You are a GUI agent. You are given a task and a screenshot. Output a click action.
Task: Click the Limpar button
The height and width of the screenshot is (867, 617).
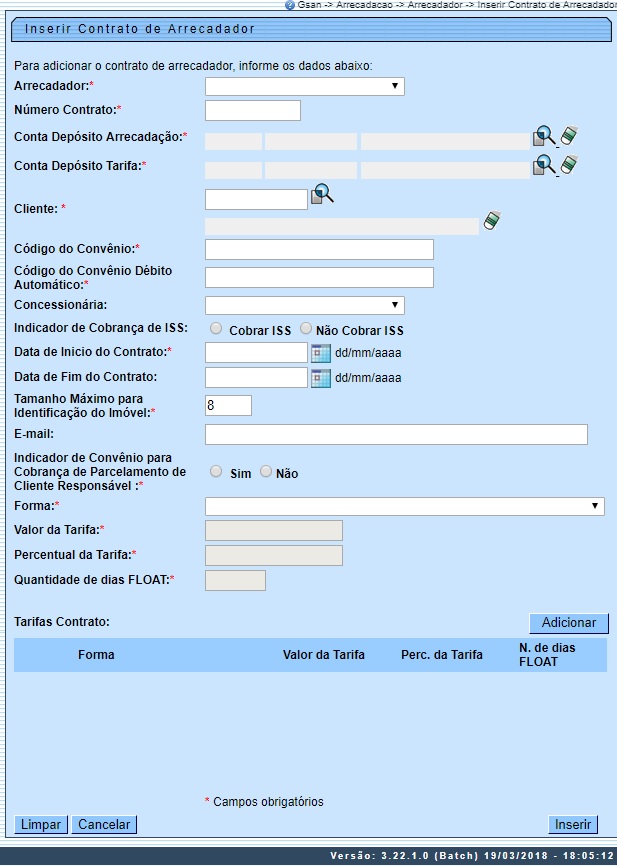pyautogui.click(x=40, y=824)
